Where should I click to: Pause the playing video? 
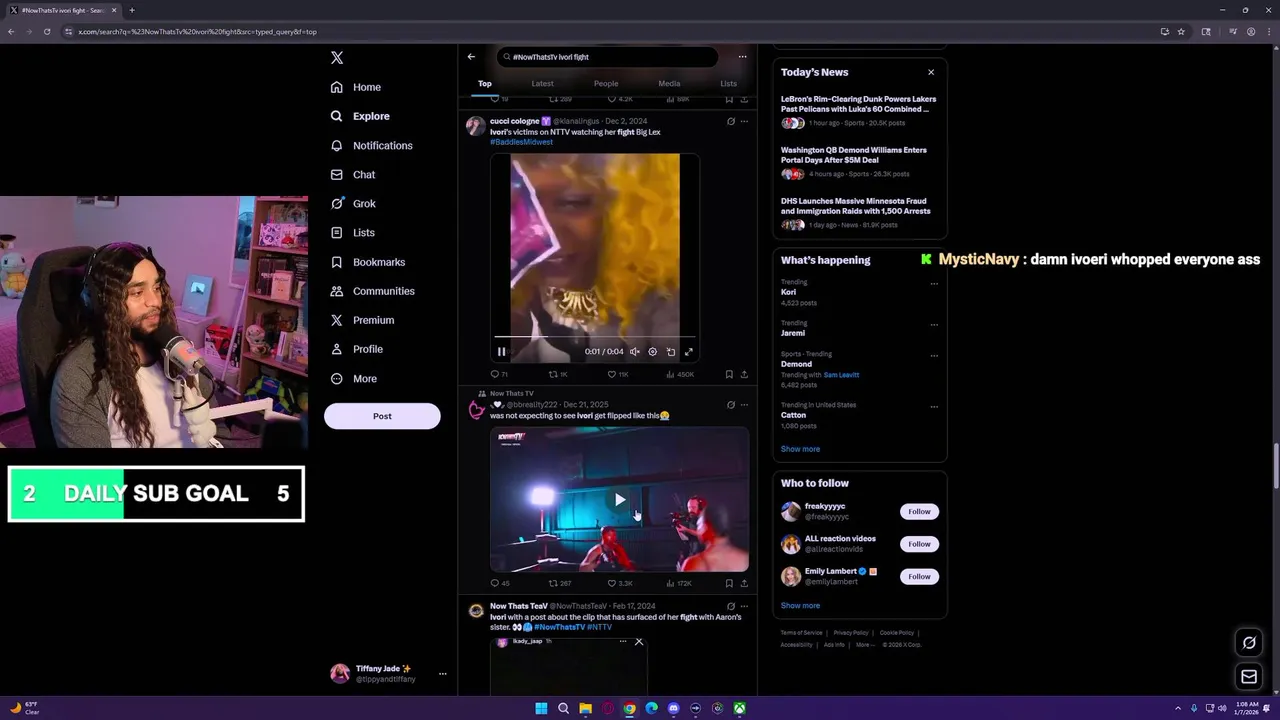click(x=501, y=352)
